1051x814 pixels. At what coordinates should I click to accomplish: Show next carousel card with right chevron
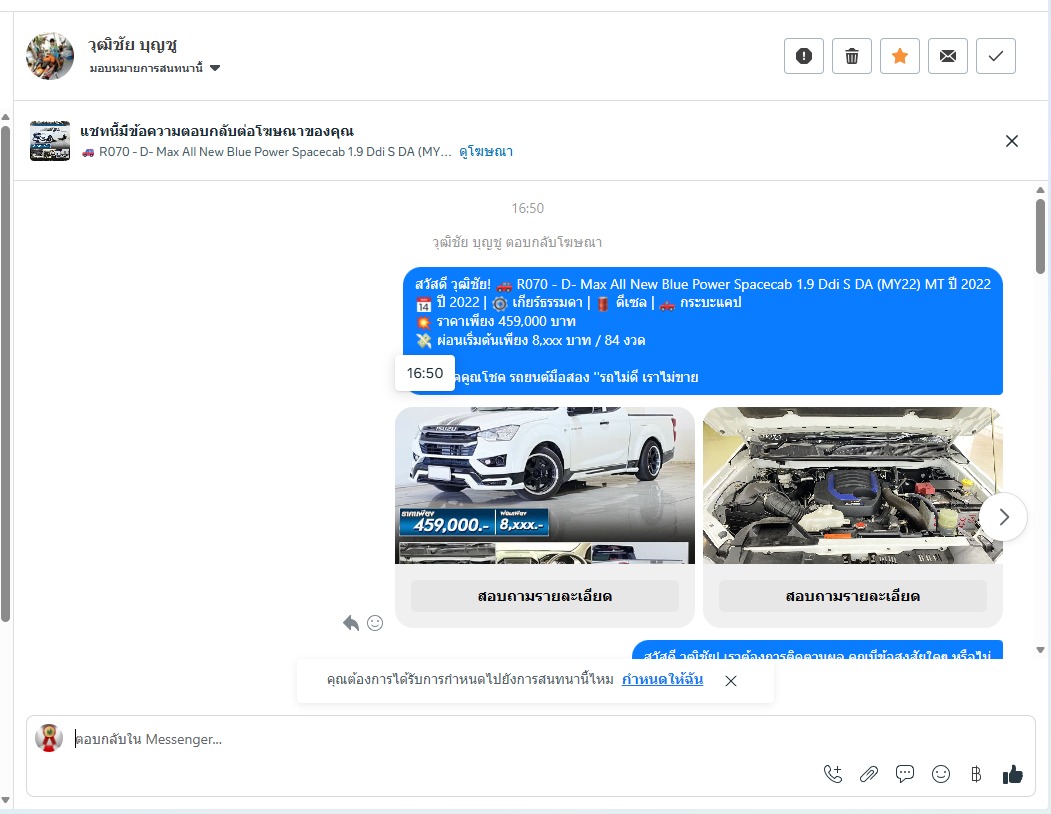(x=1003, y=517)
